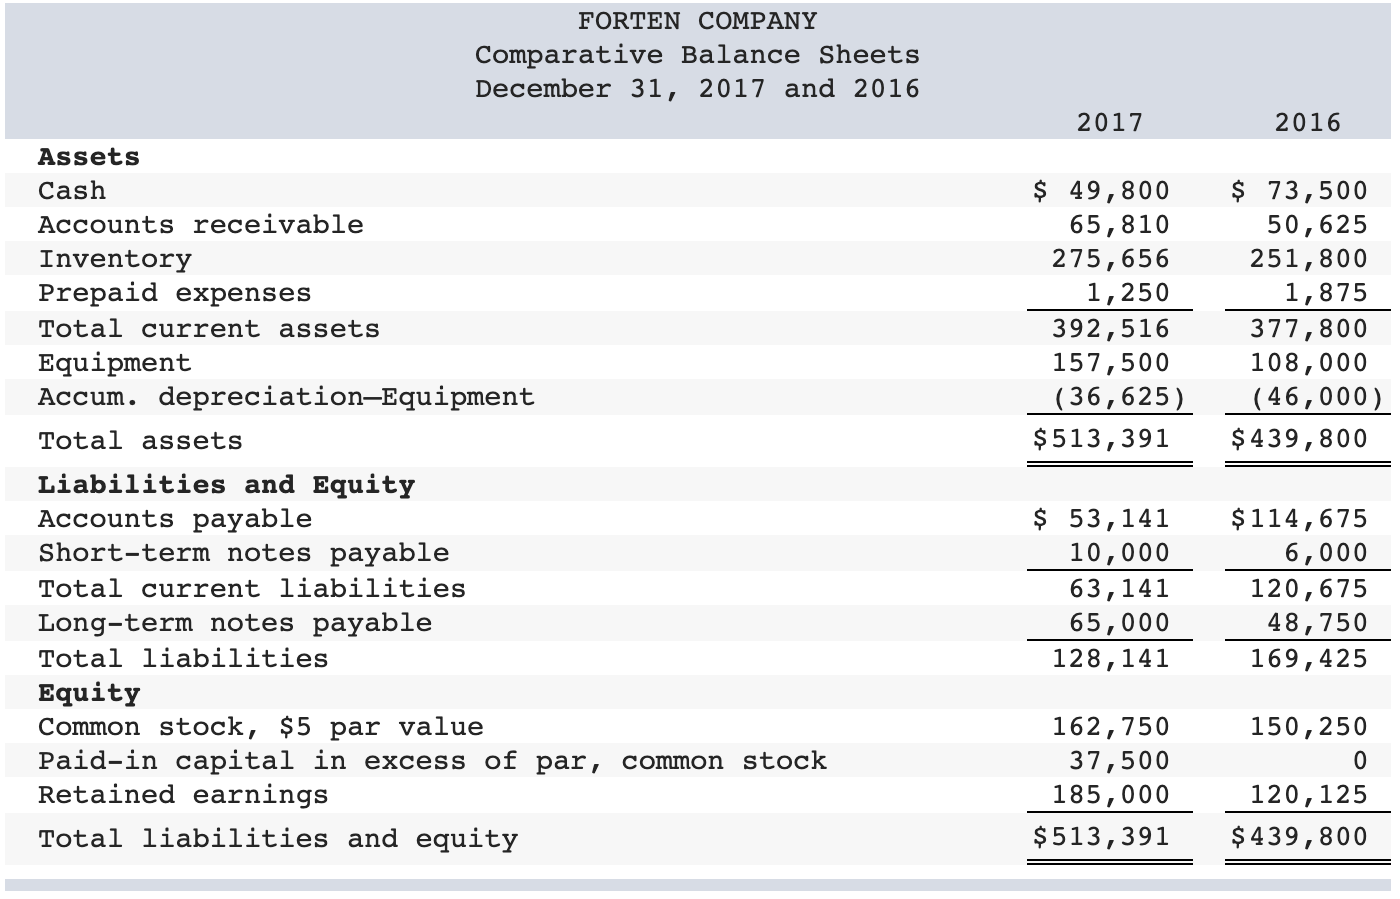
Task: Click the 2016 column header
Action: pos(1308,122)
